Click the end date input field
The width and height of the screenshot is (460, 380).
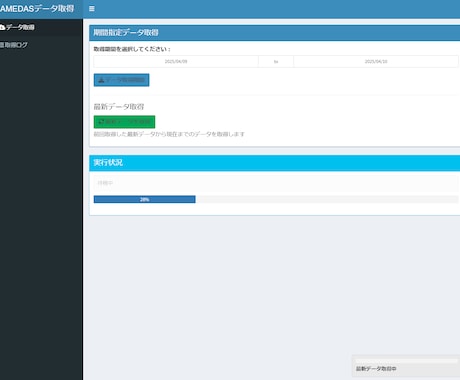click(x=376, y=62)
